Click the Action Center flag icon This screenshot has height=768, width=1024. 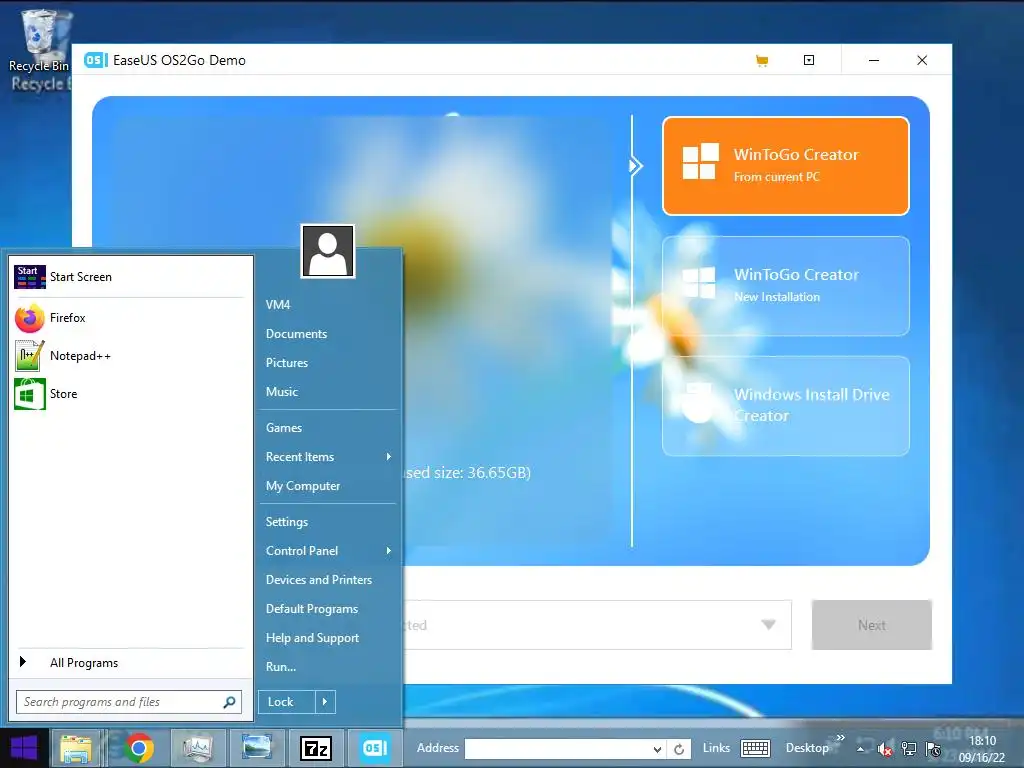[x=933, y=749]
